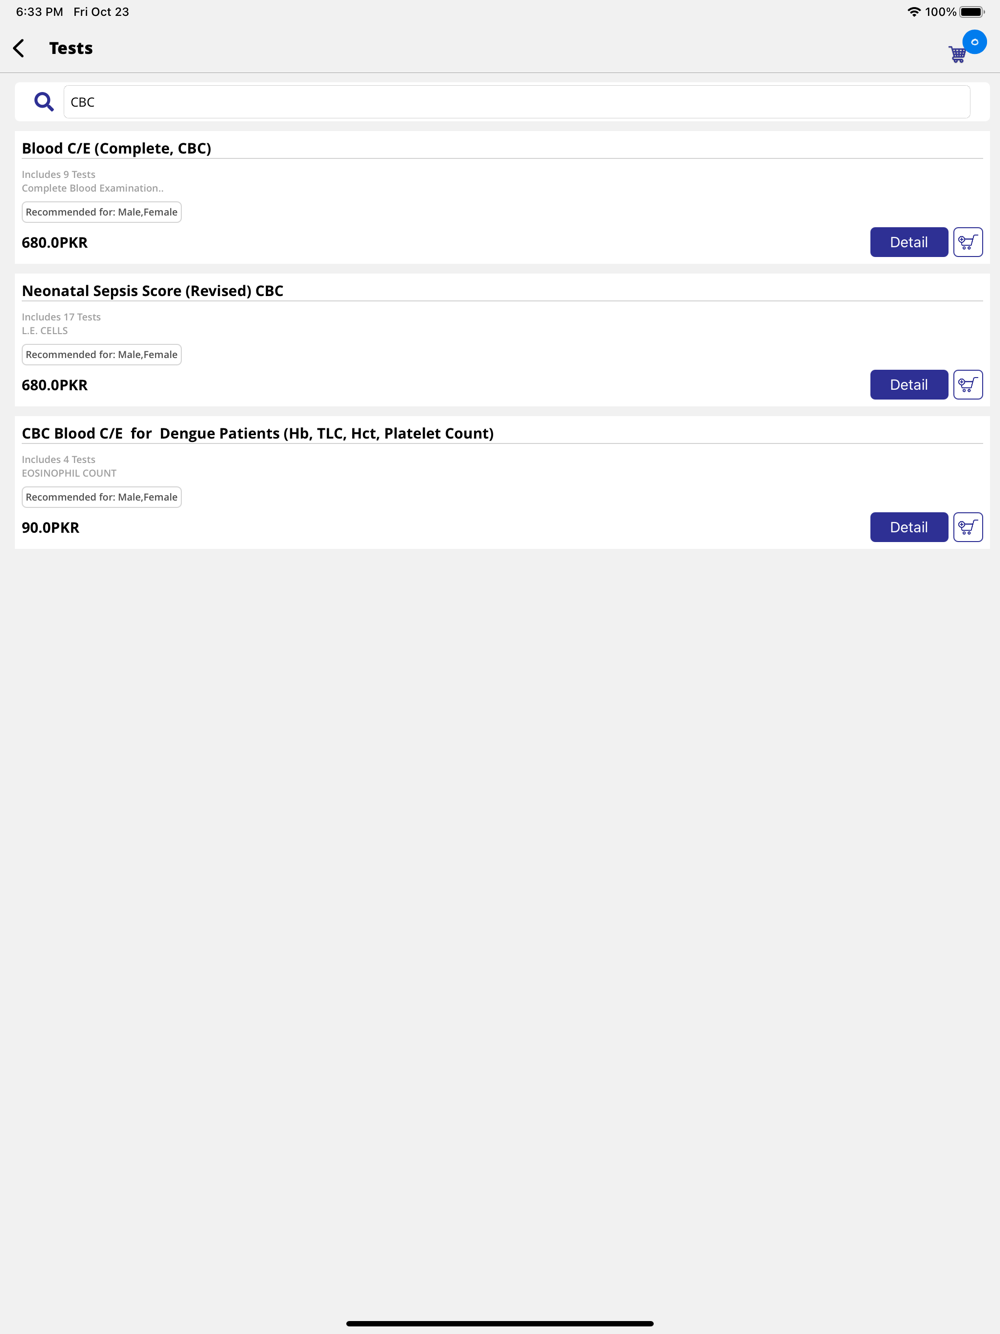The height and width of the screenshot is (1334, 1000).
Task: Tap Recommended for tag on Neonatal Sepsis
Action: pyautogui.click(x=101, y=355)
